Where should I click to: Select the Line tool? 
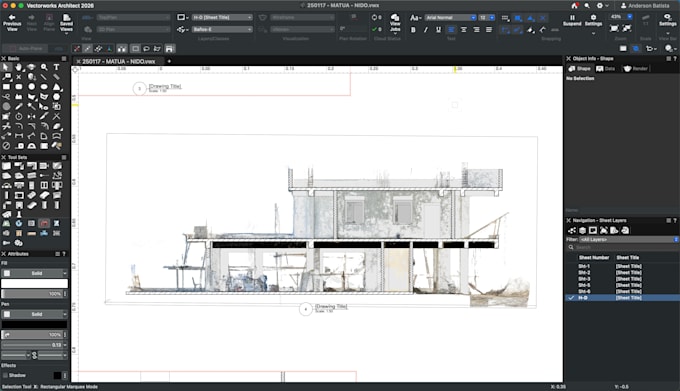(44, 77)
